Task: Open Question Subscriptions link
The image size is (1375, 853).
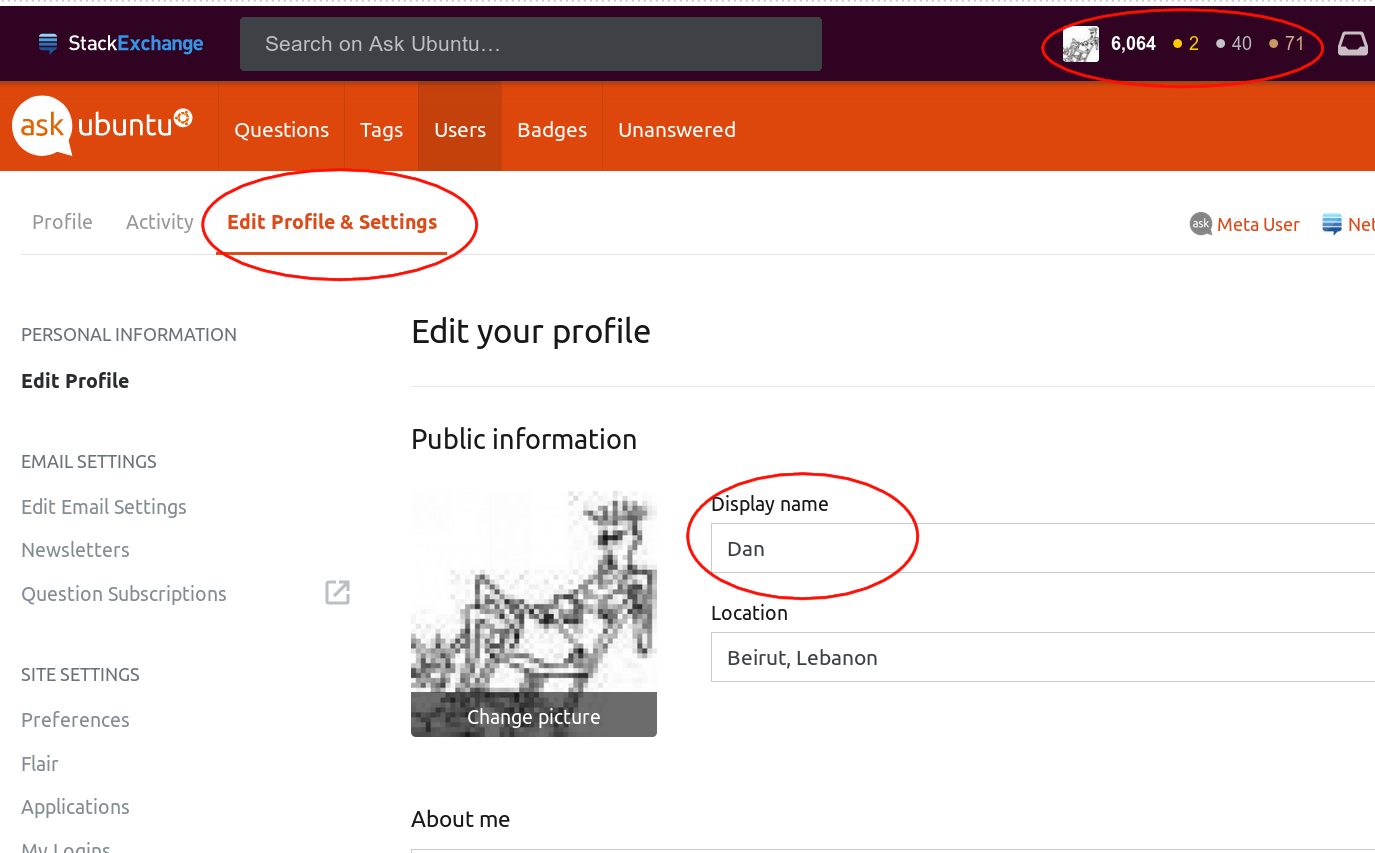Action: click(124, 594)
